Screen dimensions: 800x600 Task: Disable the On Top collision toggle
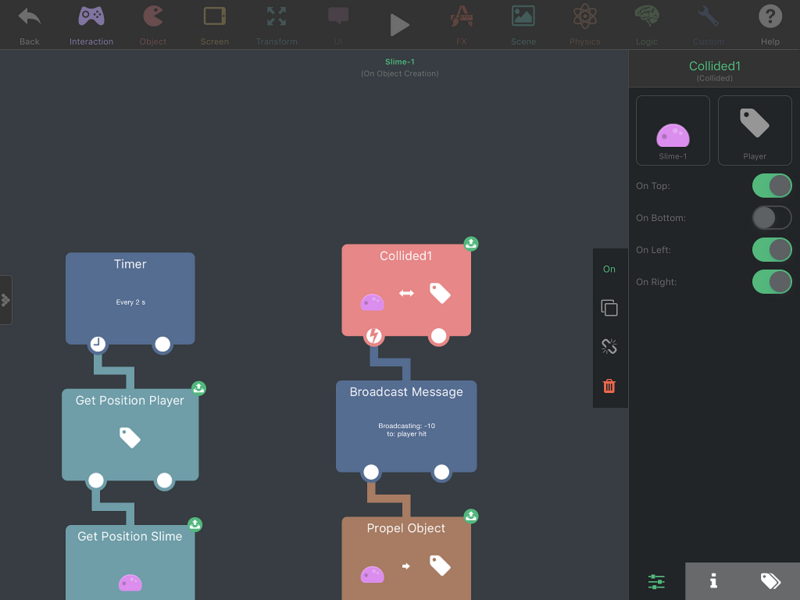[771, 186]
